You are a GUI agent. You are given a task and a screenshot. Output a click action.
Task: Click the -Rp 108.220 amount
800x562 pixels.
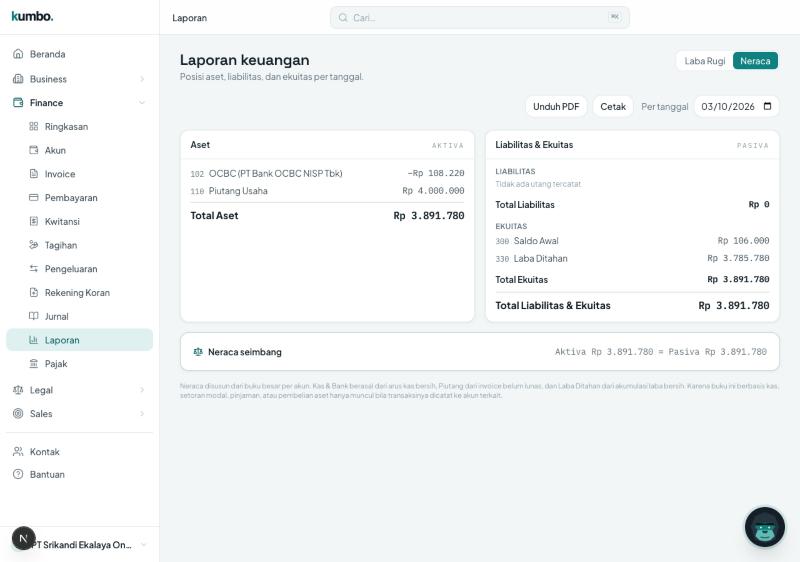click(436, 173)
